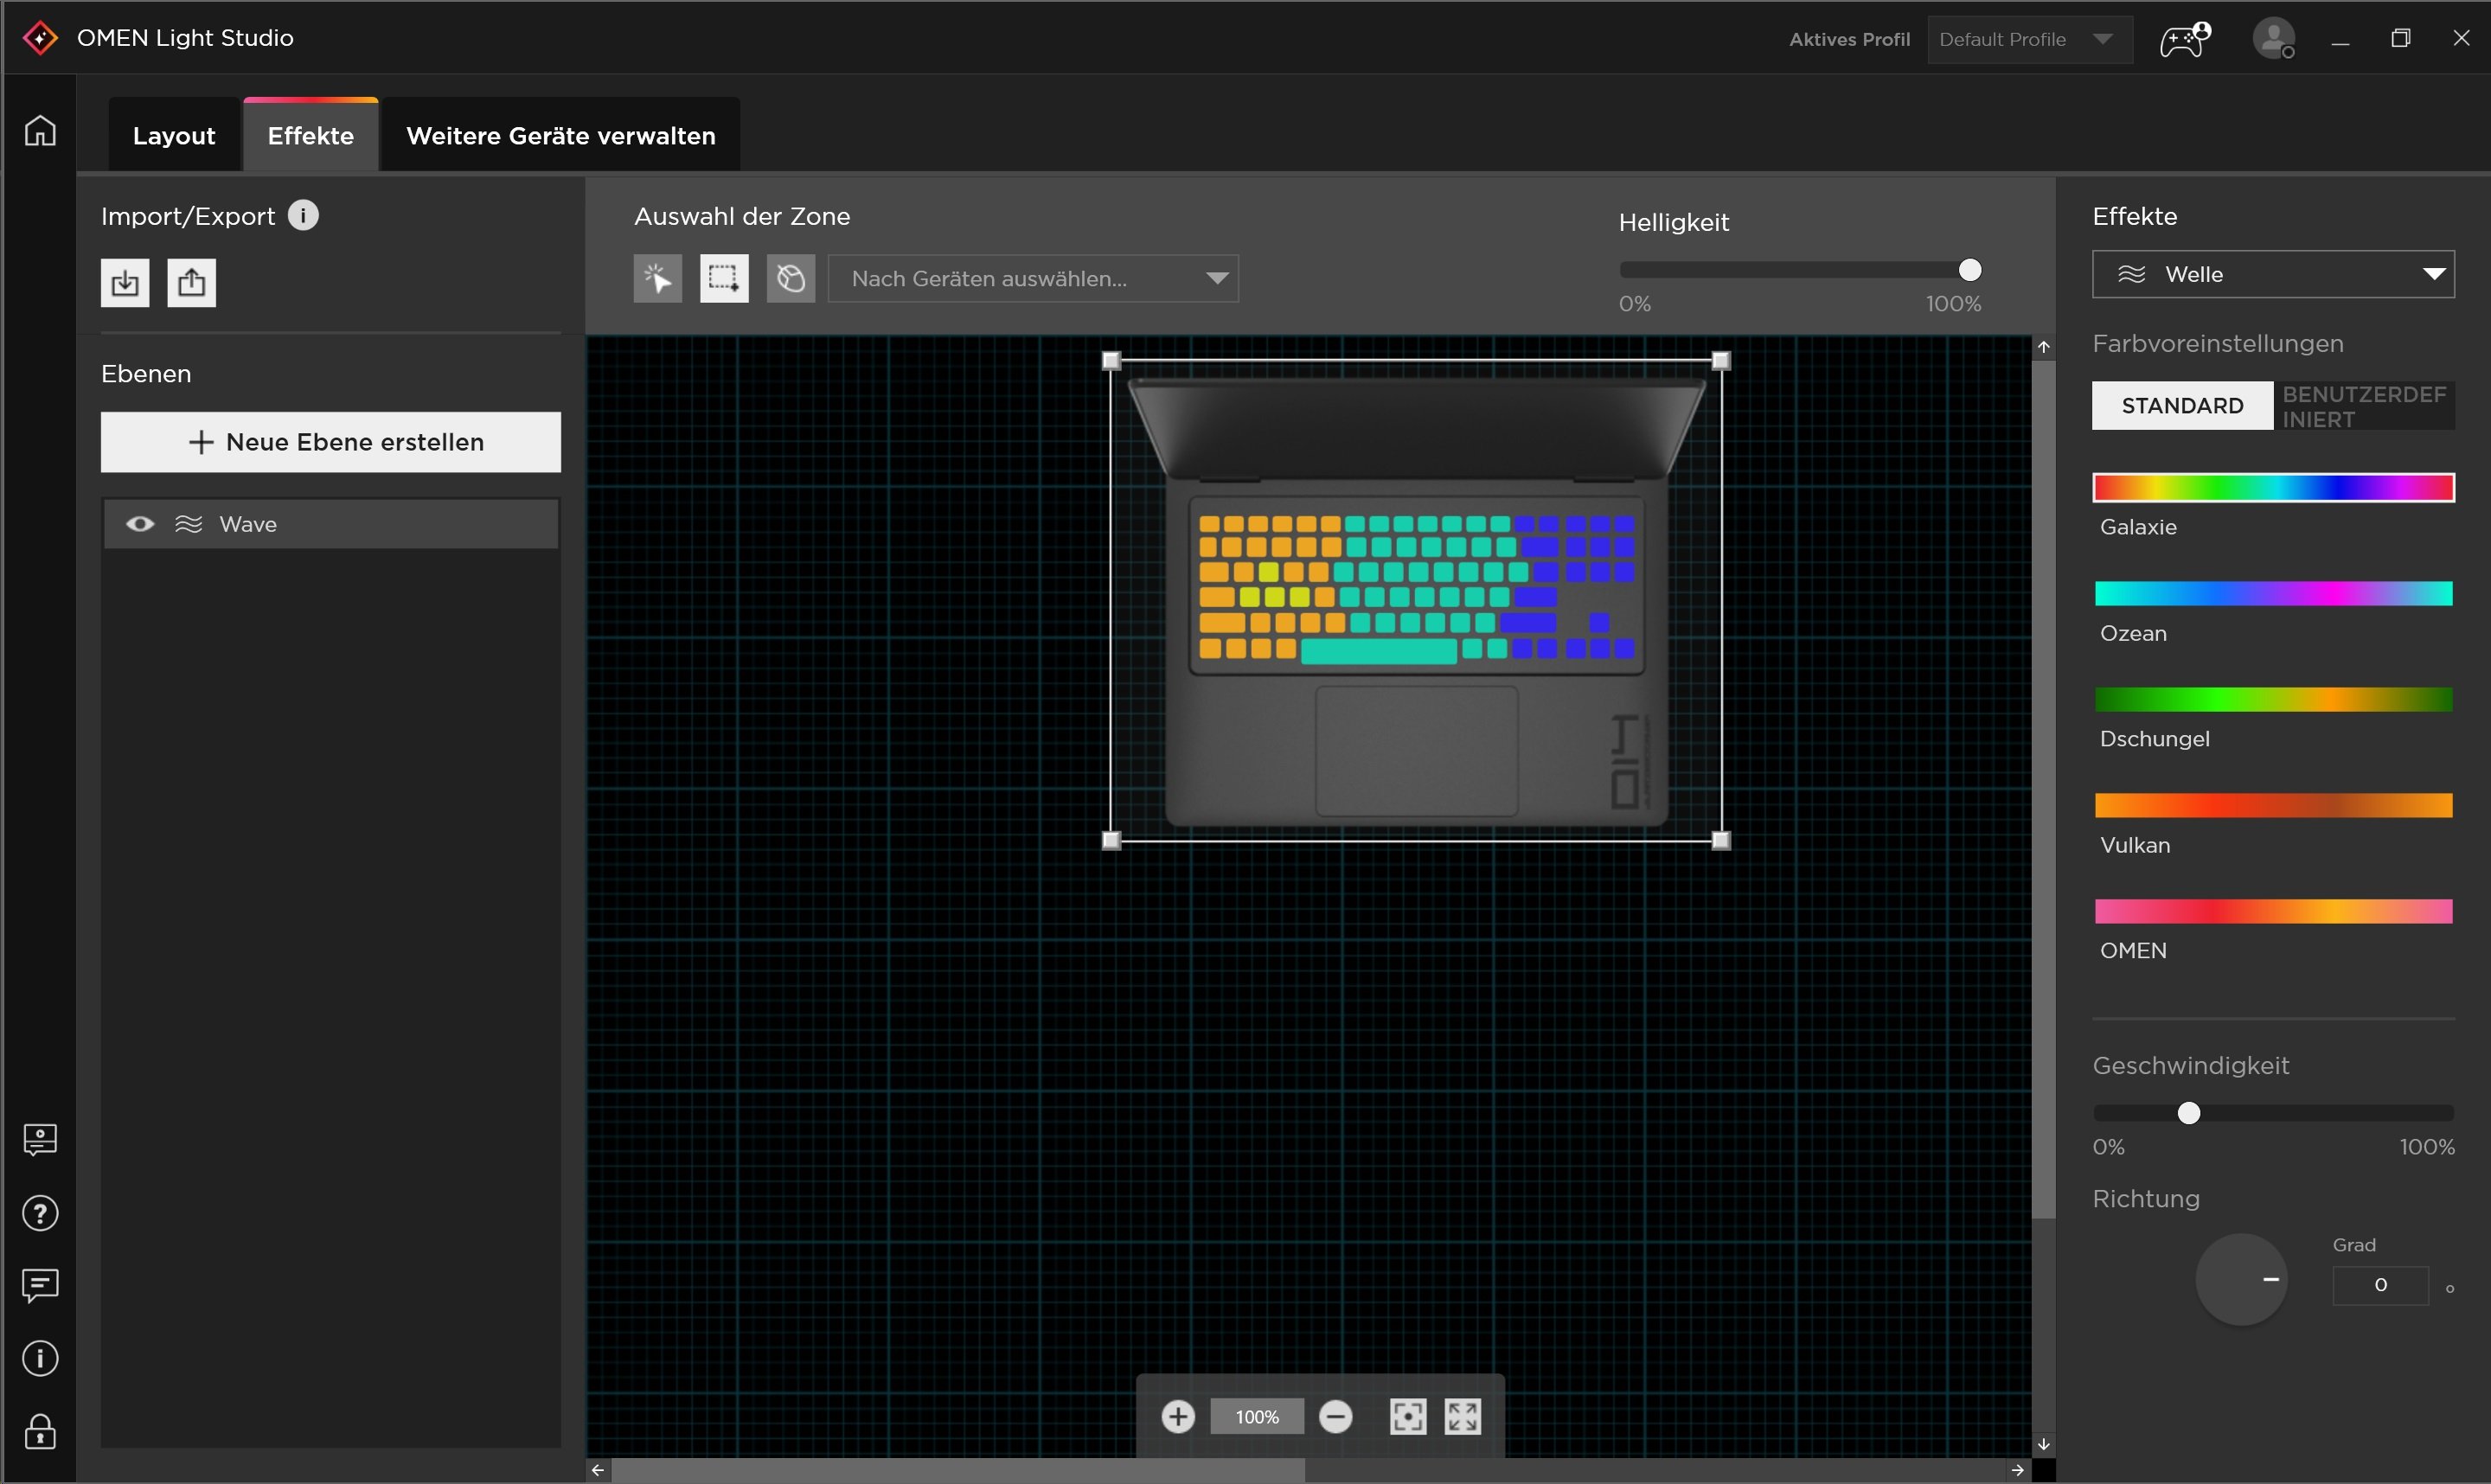Expand the Nach Geräten auswählen dropdown
The image size is (2491, 1484).
pos(1033,278)
